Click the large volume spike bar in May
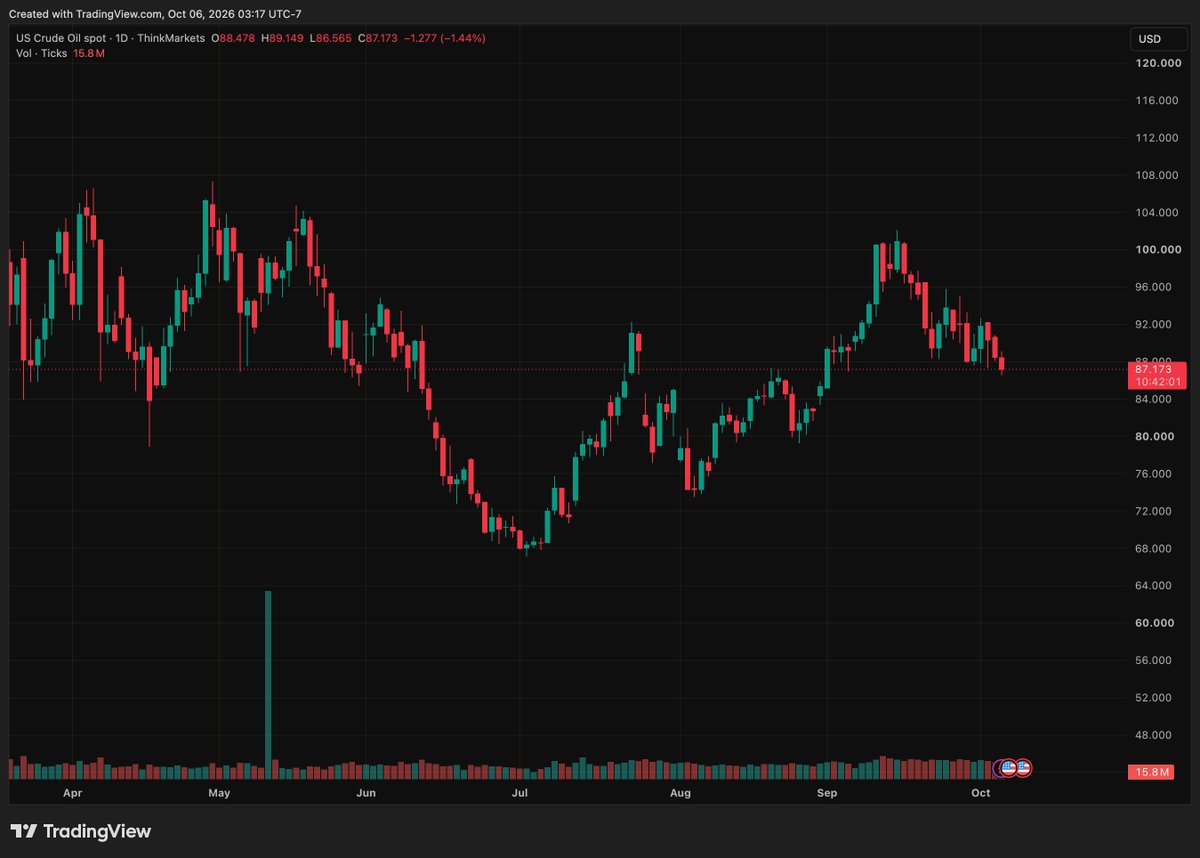The width and height of the screenshot is (1200, 858). [268, 684]
